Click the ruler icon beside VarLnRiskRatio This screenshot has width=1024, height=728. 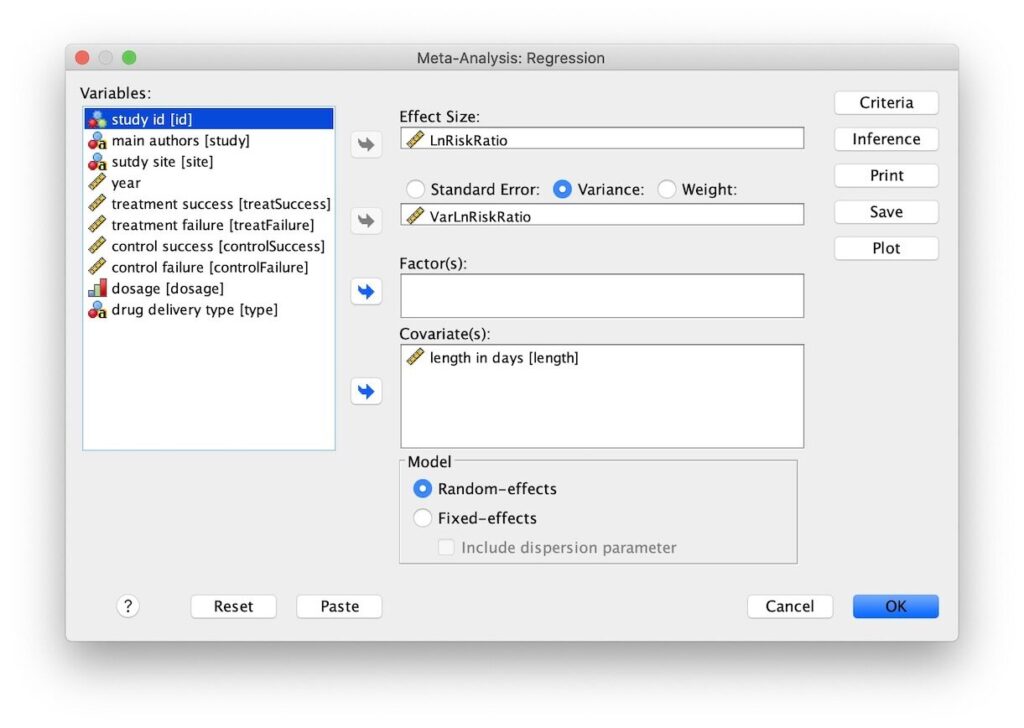(415, 215)
